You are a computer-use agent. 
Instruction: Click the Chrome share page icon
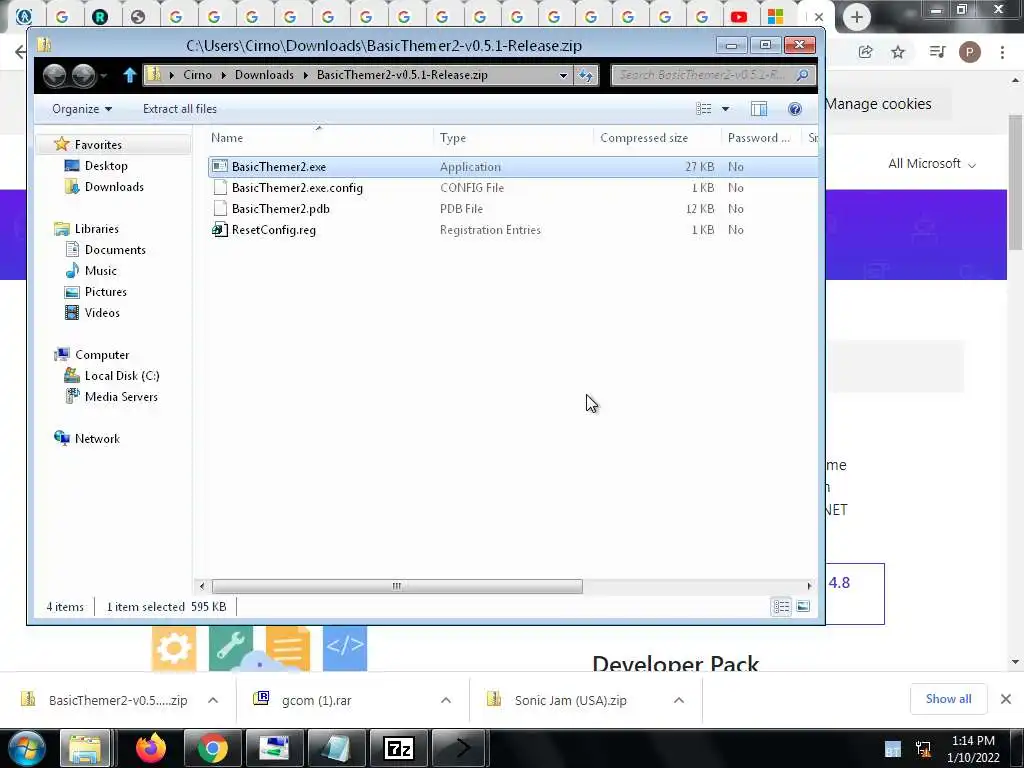(865, 52)
